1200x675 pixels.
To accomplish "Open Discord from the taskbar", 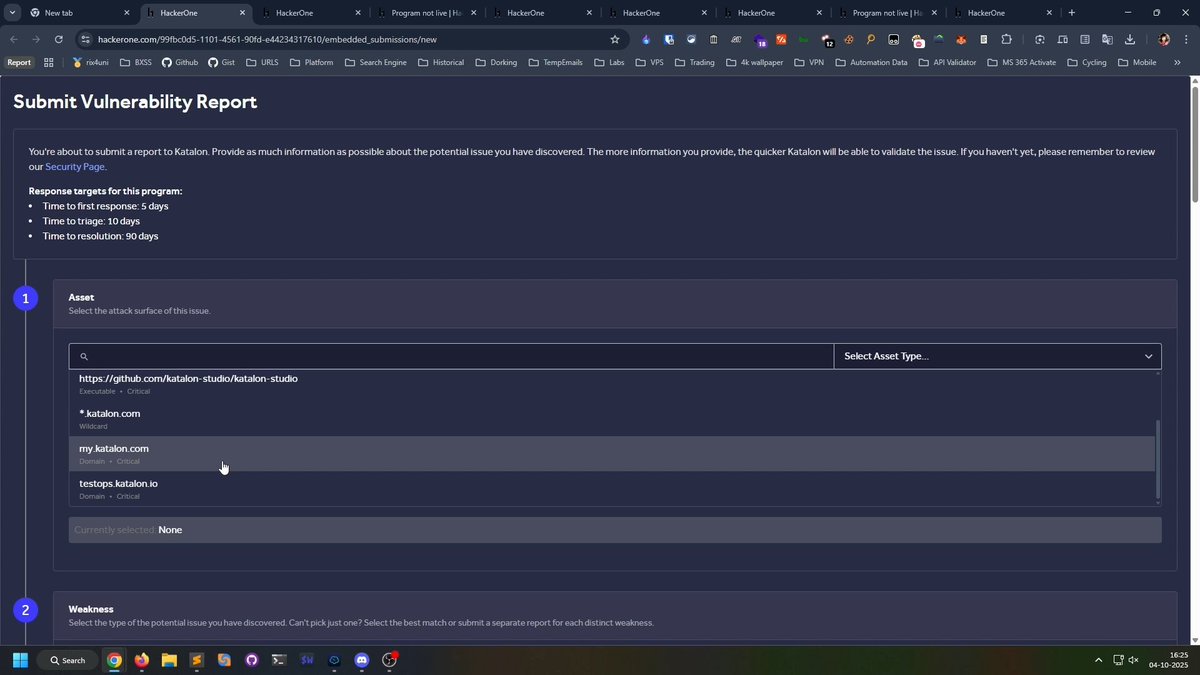I will coord(362,660).
